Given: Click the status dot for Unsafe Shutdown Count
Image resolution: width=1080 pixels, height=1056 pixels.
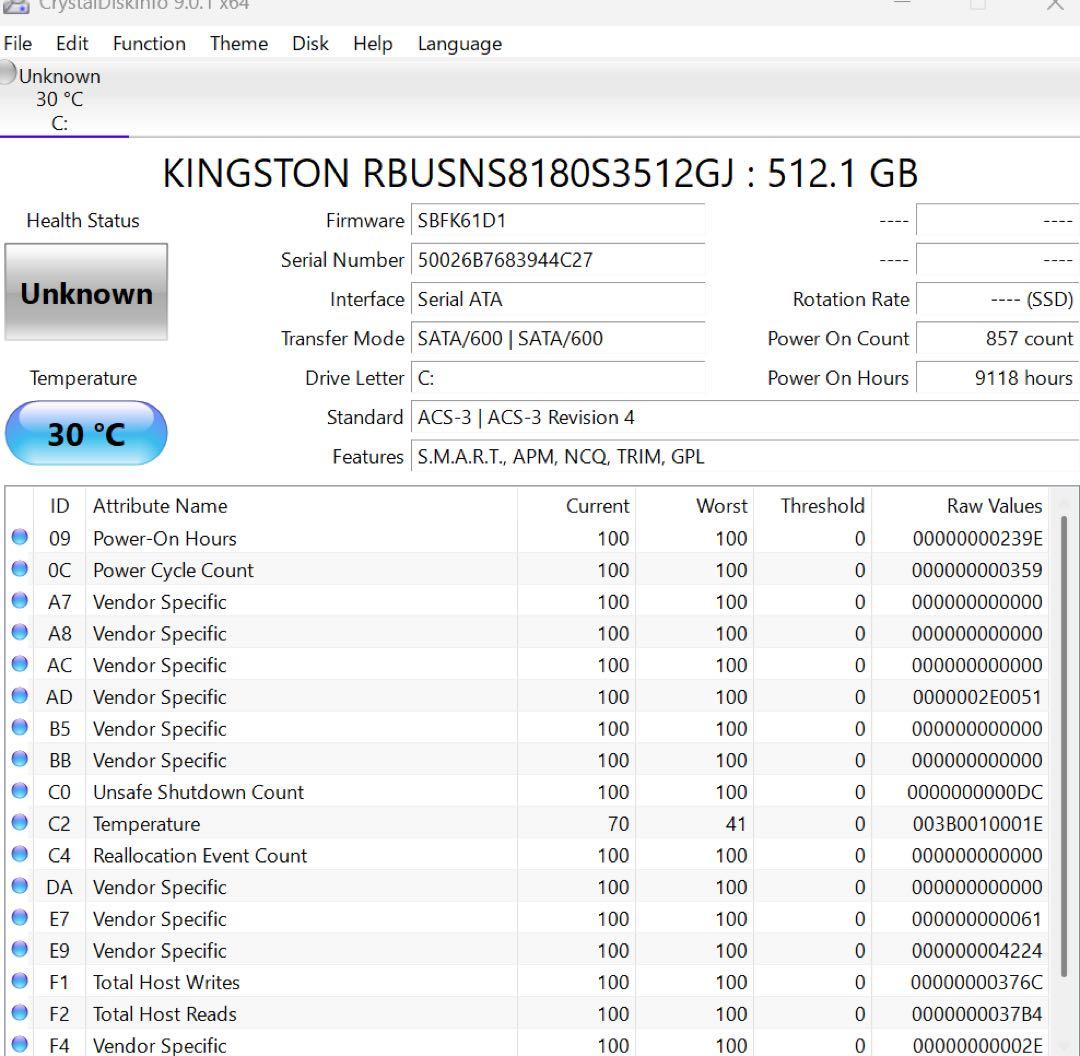Looking at the screenshot, I should click(19, 792).
